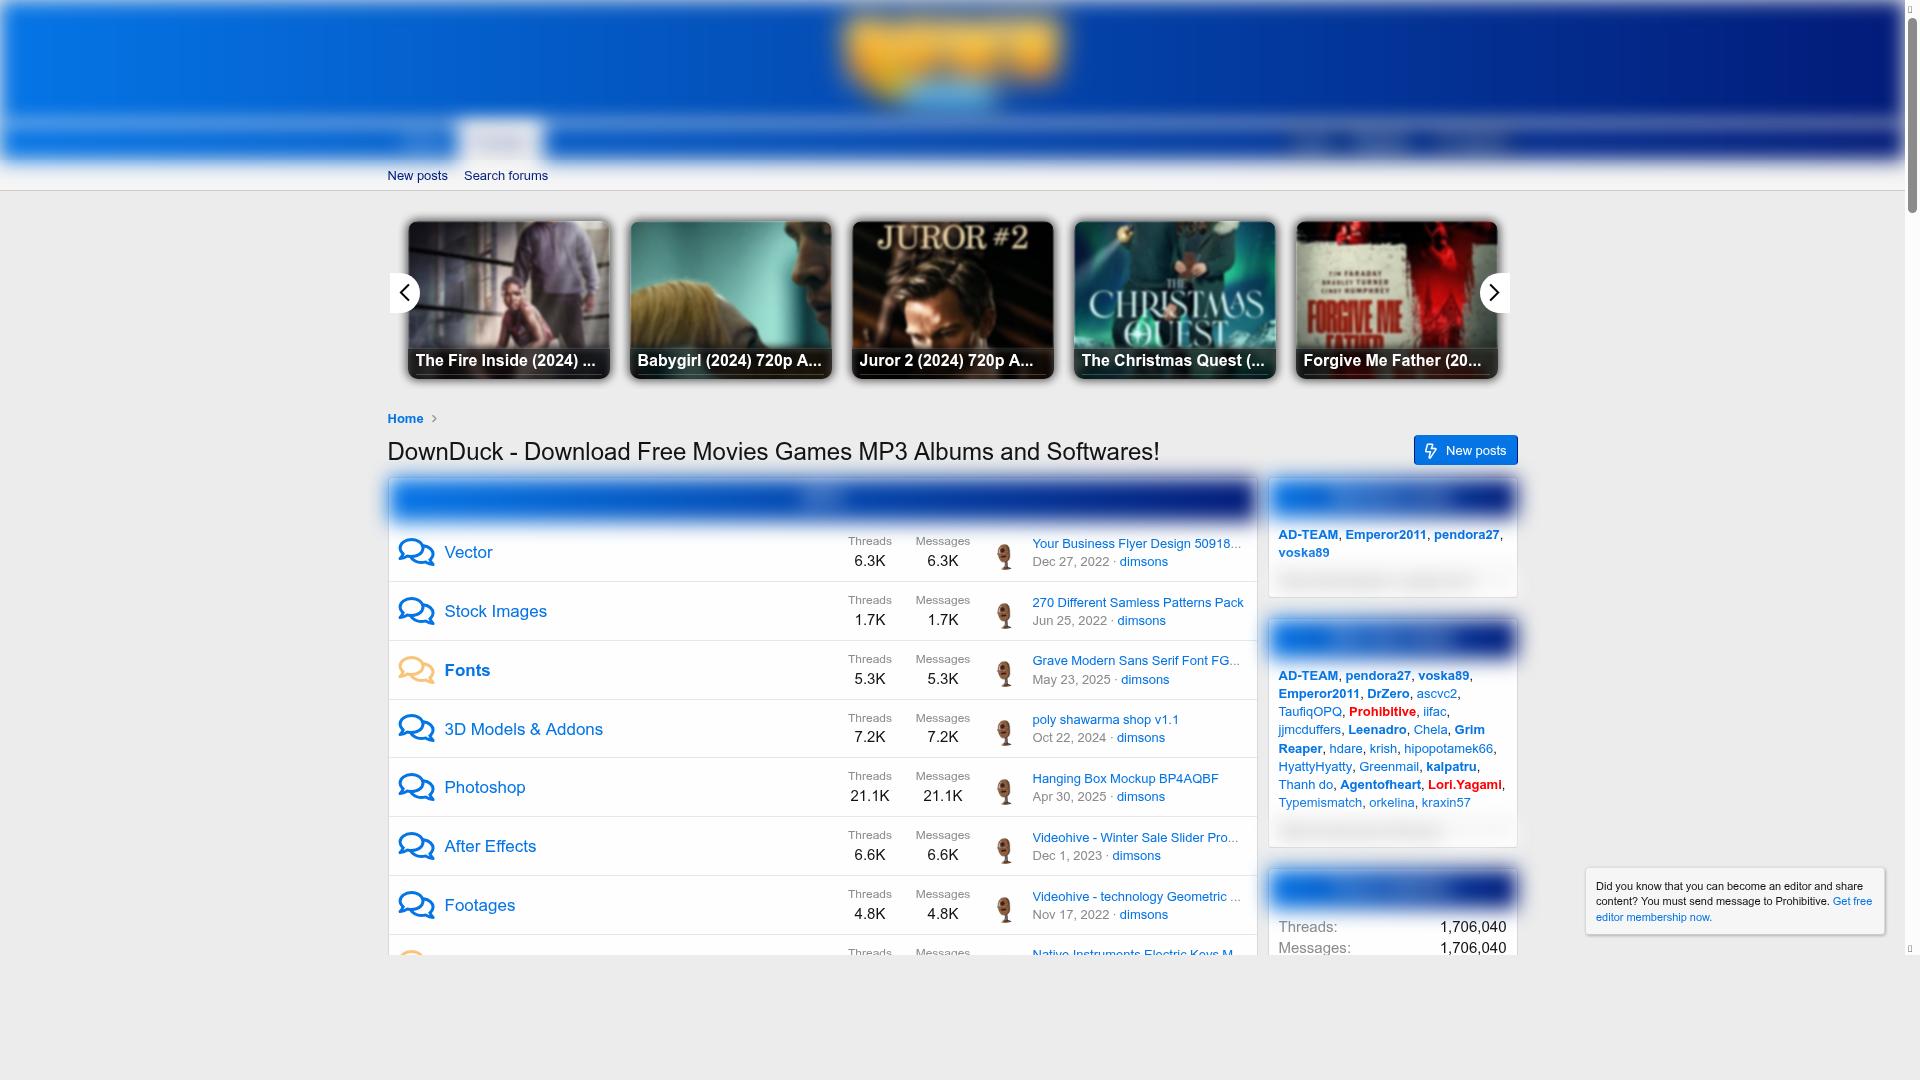Click the breadcrumb chevron beside Home
This screenshot has height=1080, width=1920.
pyautogui.click(x=434, y=419)
